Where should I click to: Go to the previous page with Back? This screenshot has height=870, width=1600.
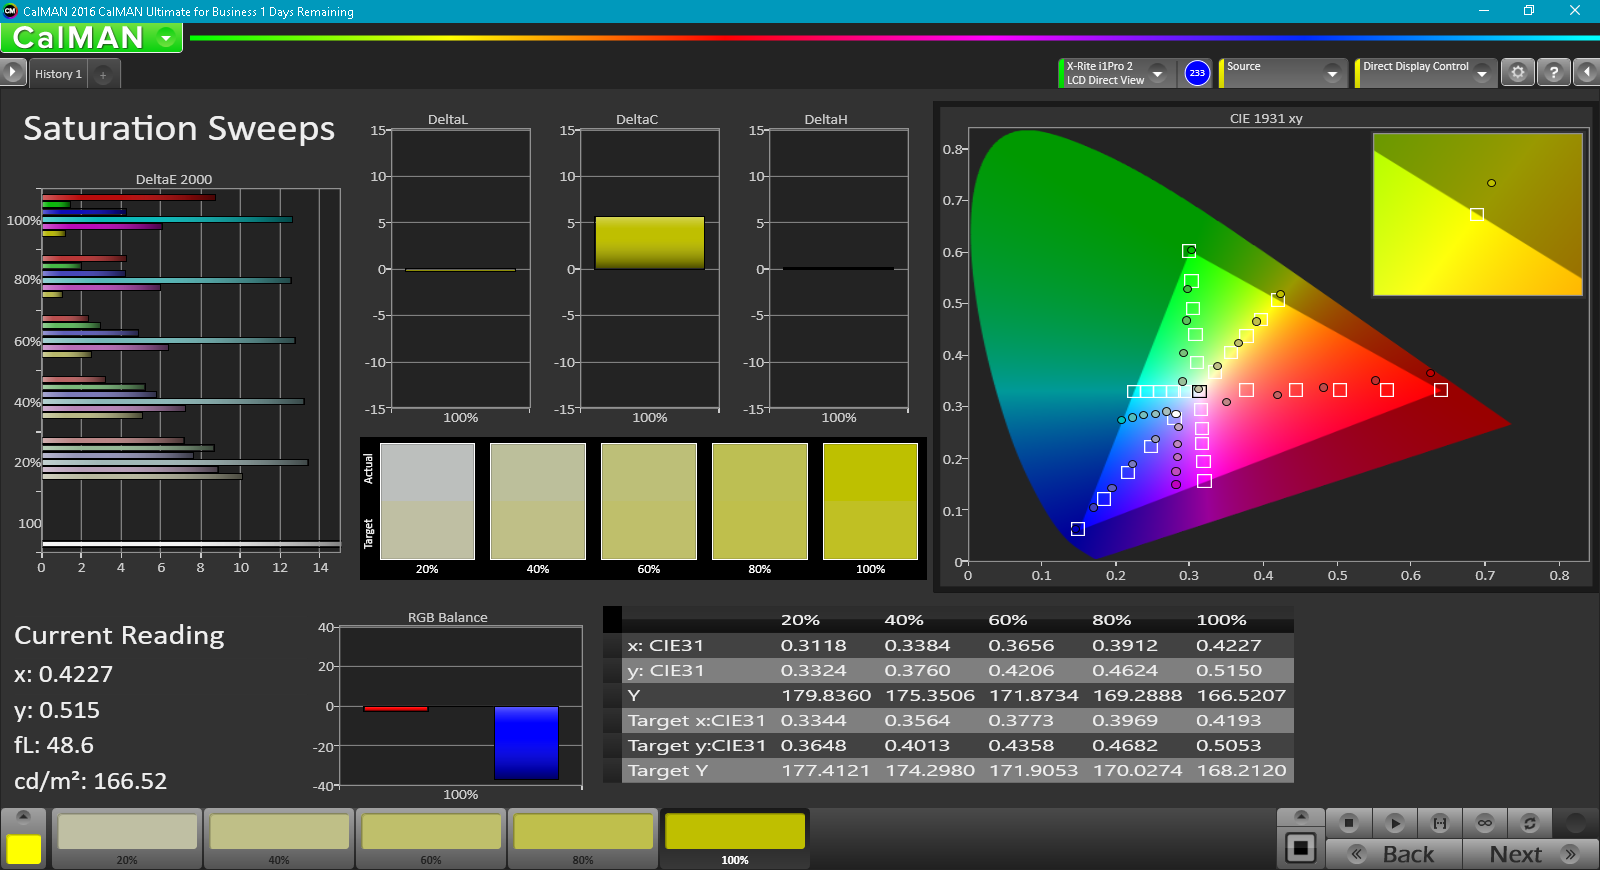tap(1394, 854)
